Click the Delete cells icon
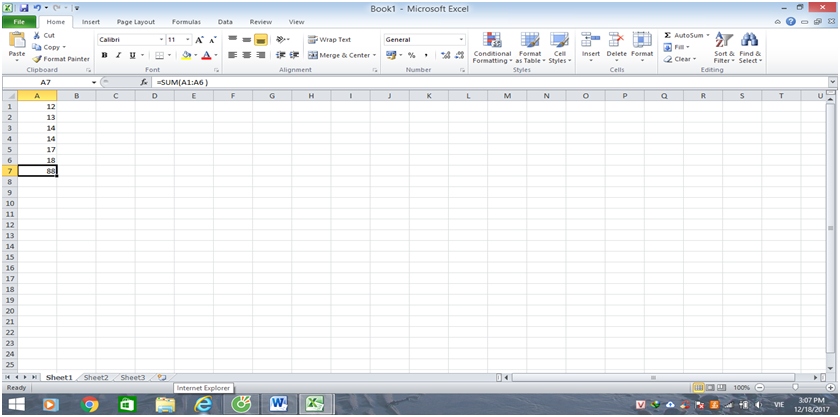This screenshot has height=417, width=840. (616, 46)
